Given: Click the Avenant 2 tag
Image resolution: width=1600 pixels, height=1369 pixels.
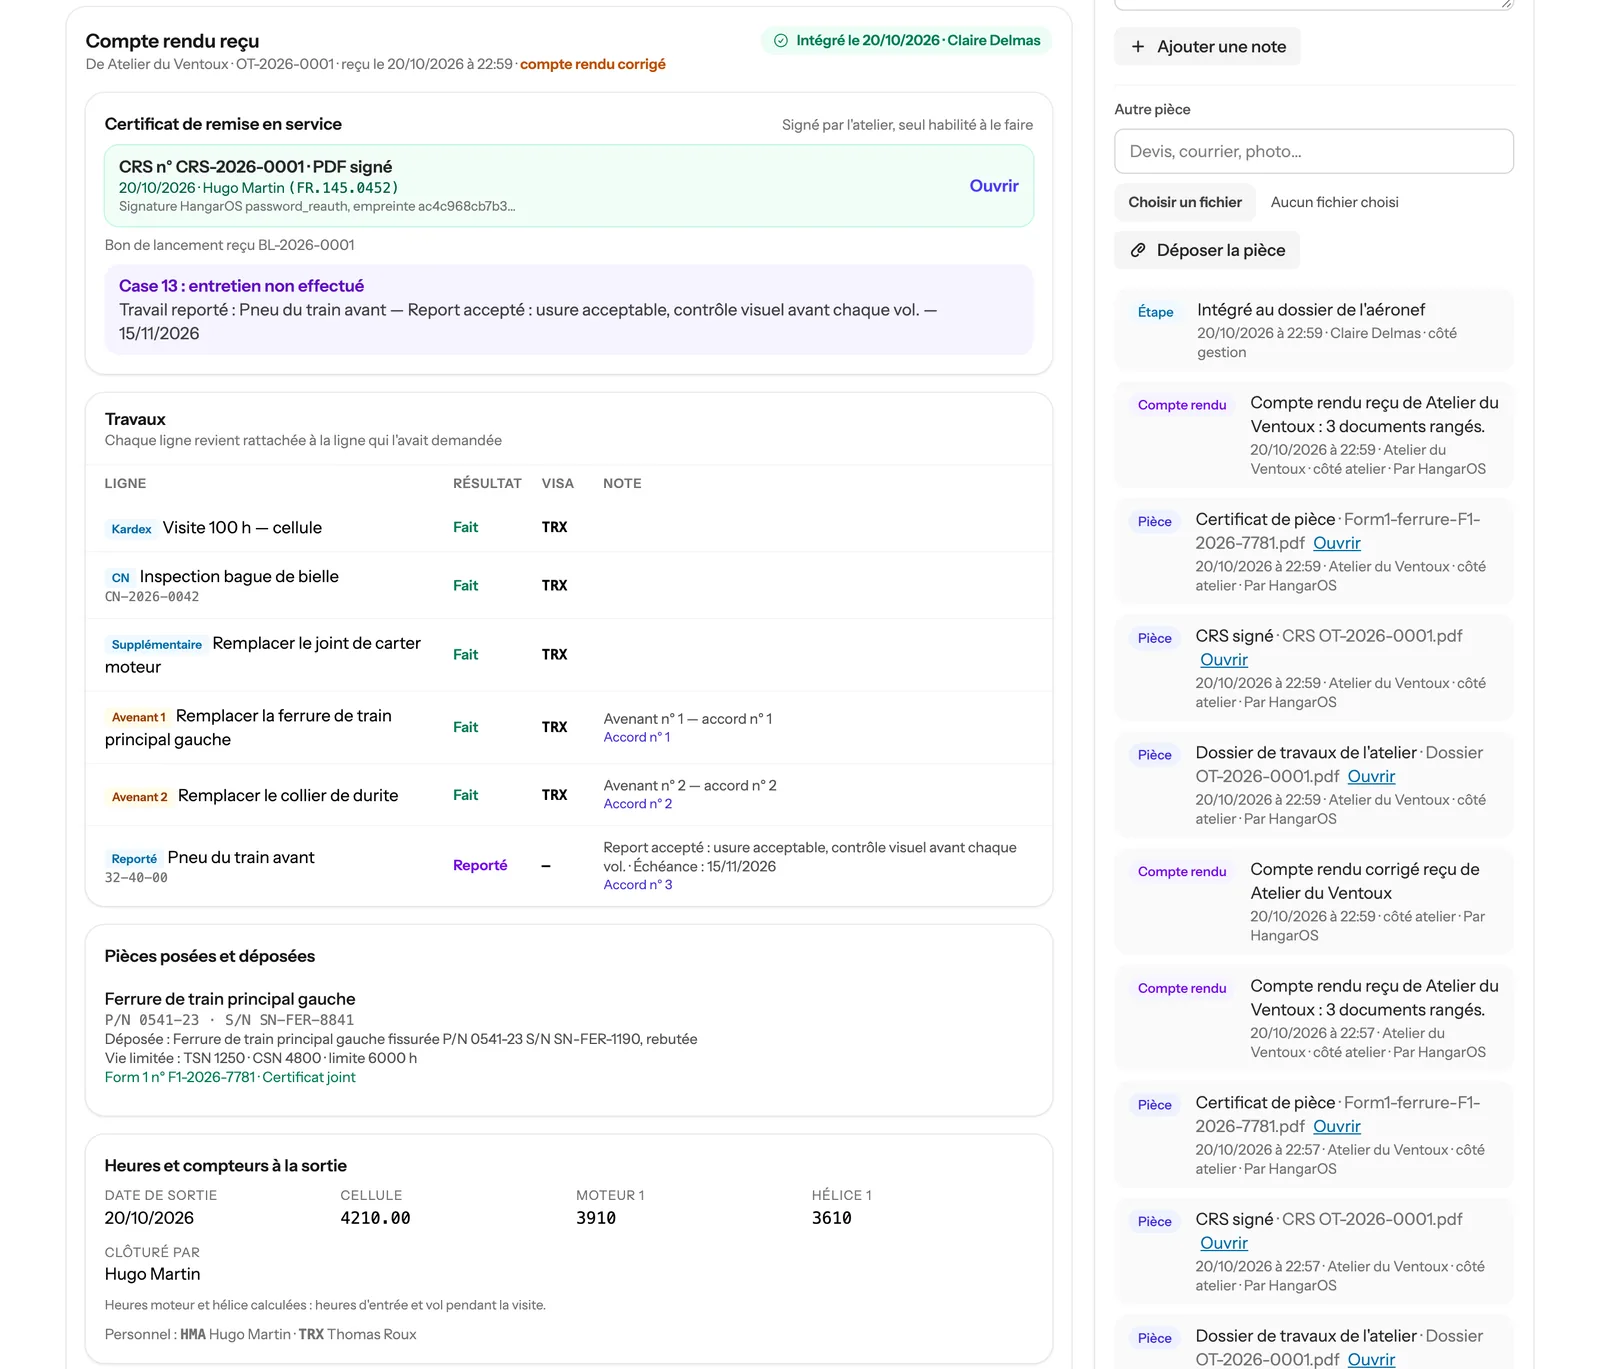Looking at the screenshot, I should pyautogui.click(x=139, y=797).
